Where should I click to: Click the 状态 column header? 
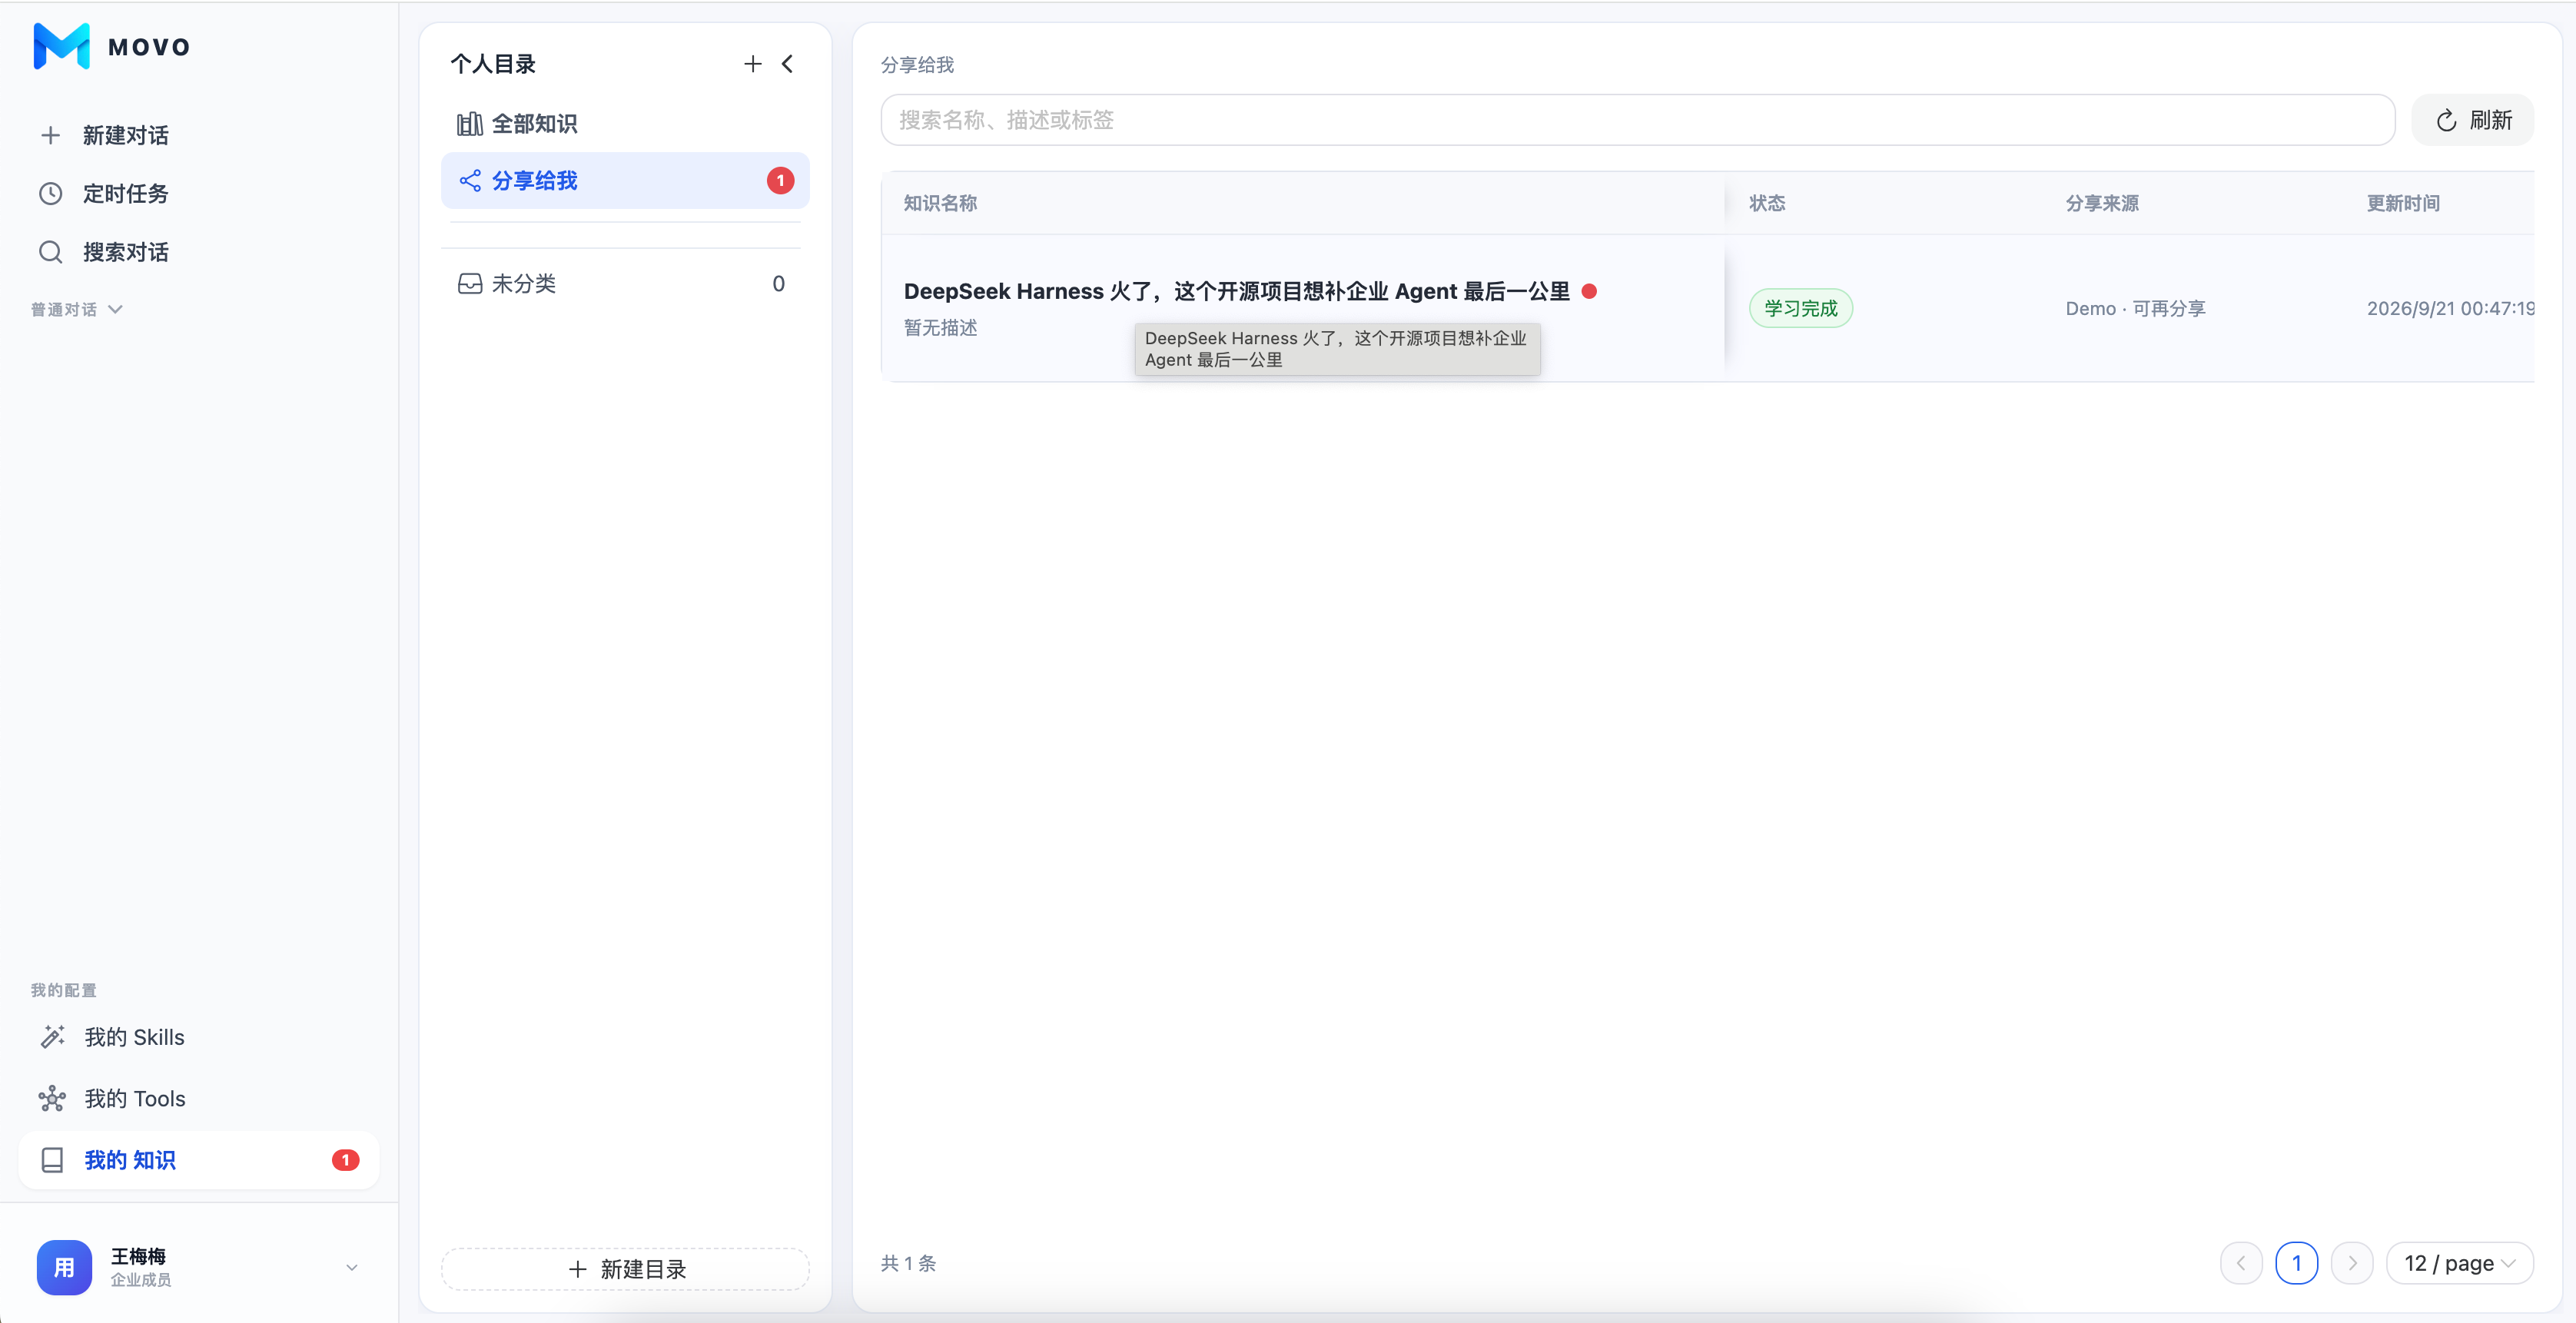tap(1767, 203)
